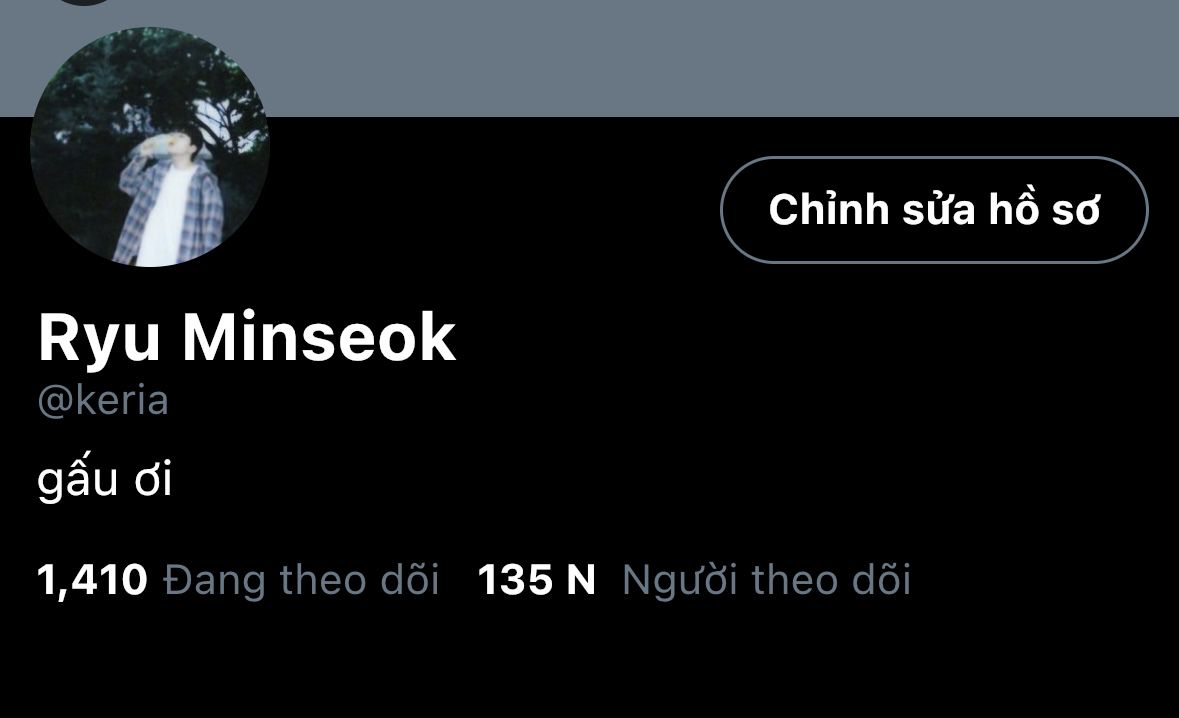Click the word Ryu in the profile name
Viewport: 1179px width, 718px height.
click(x=99, y=340)
